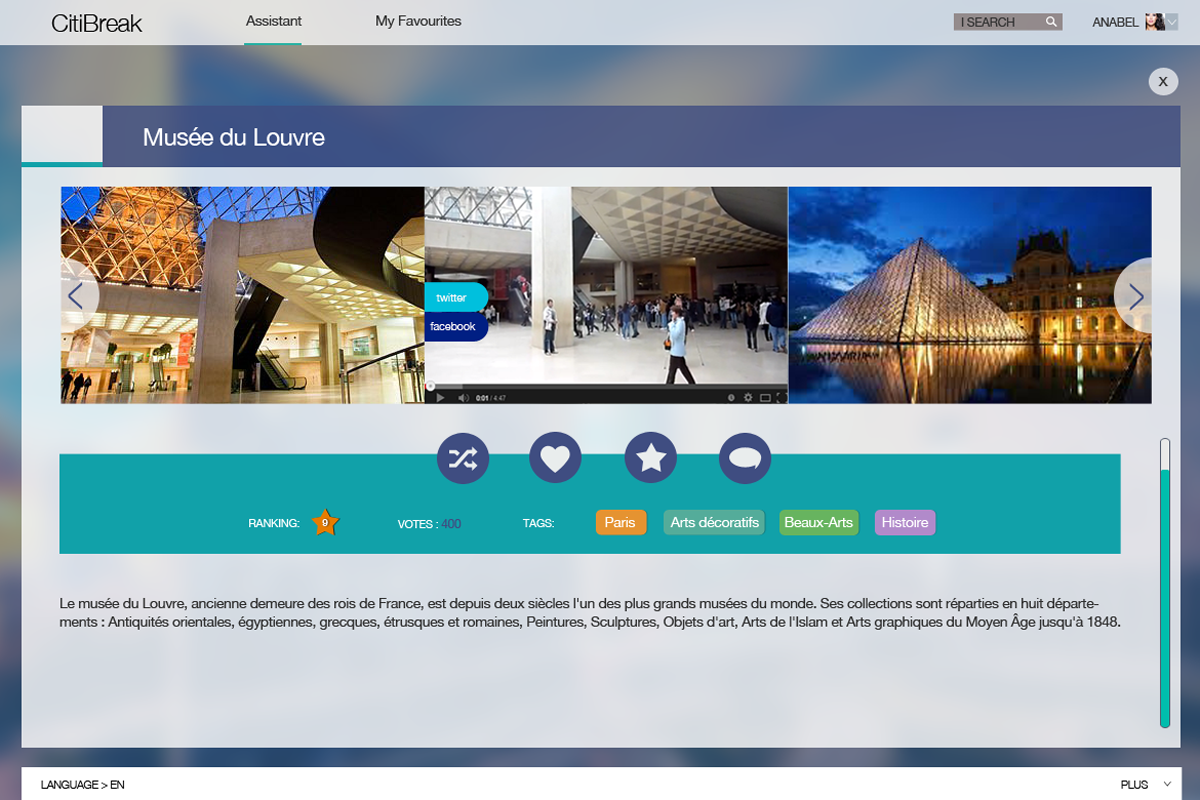Click the video progress bar

(x=606, y=386)
